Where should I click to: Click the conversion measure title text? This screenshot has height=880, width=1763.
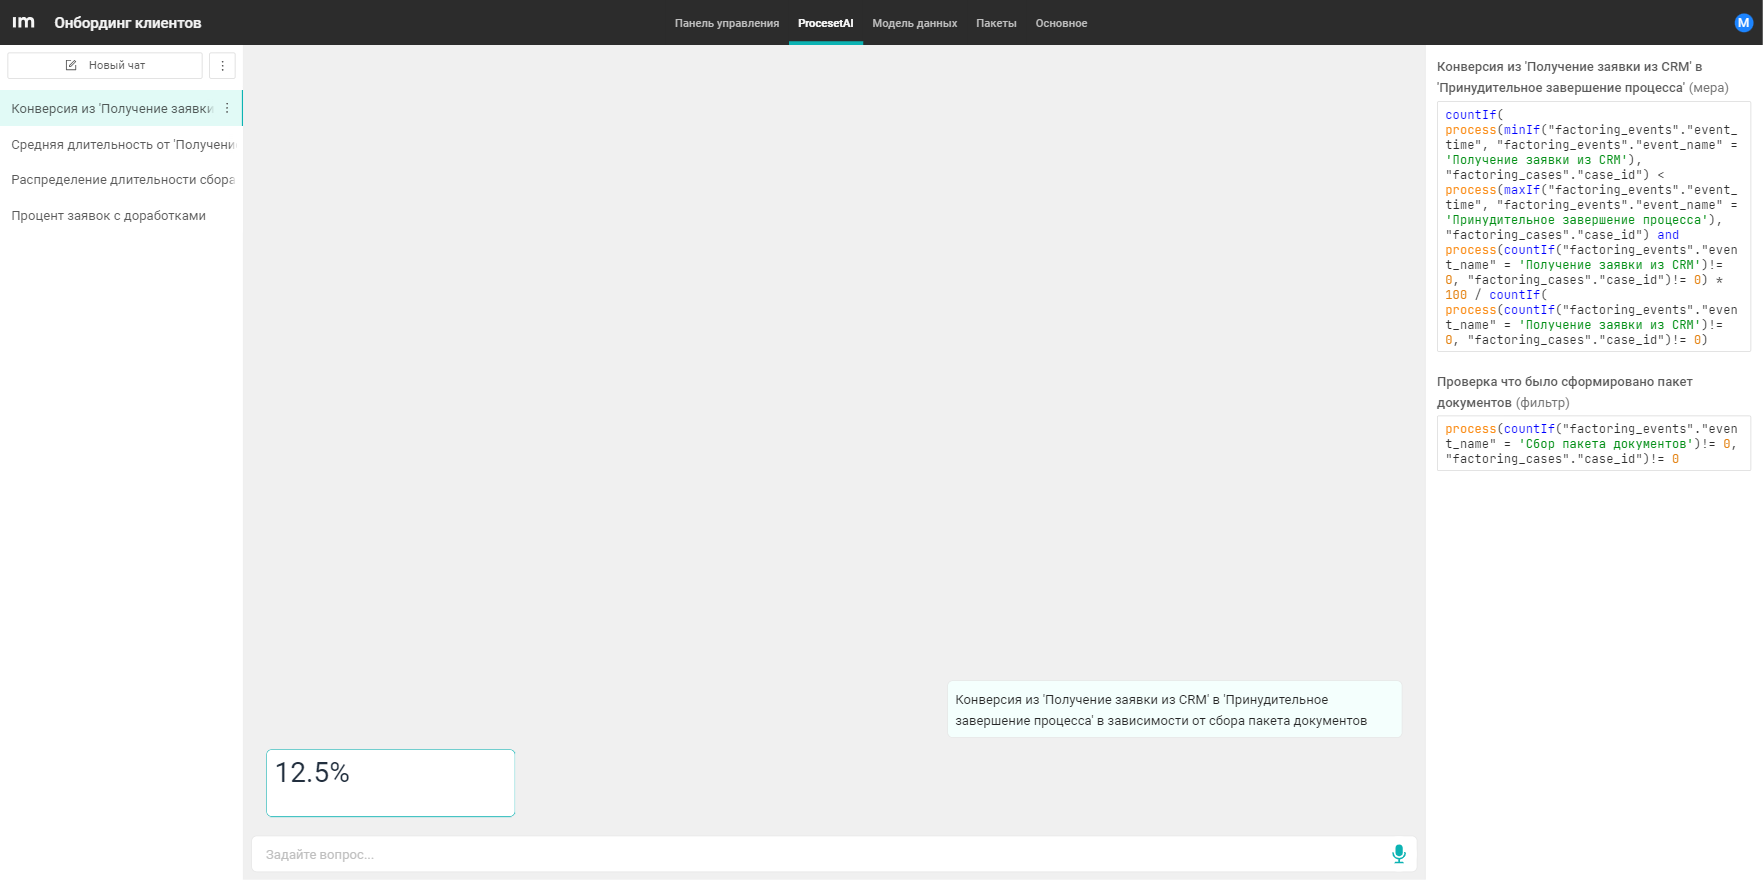1583,77
